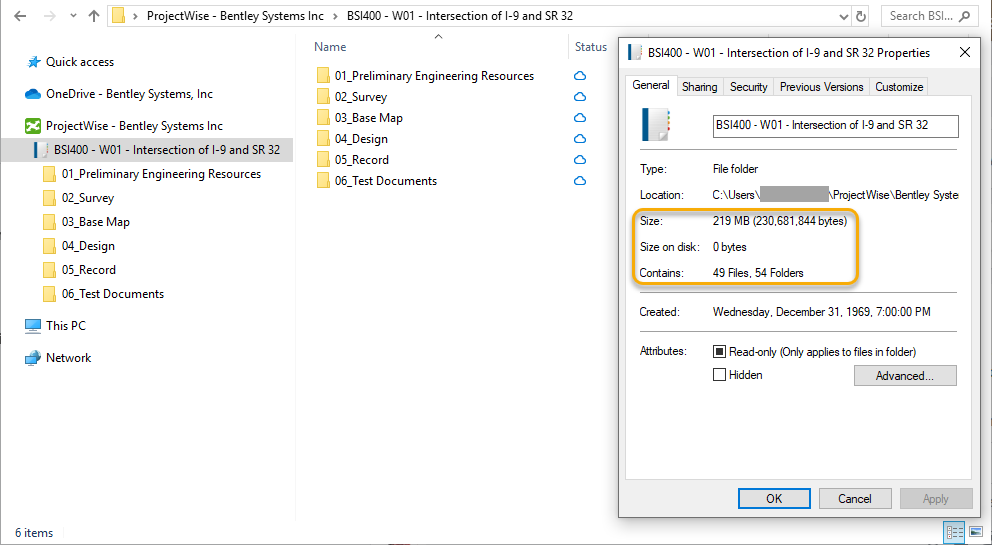The height and width of the screenshot is (545, 992).
Task: Enable the Hidden attribute checkbox
Action: pyautogui.click(x=719, y=375)
